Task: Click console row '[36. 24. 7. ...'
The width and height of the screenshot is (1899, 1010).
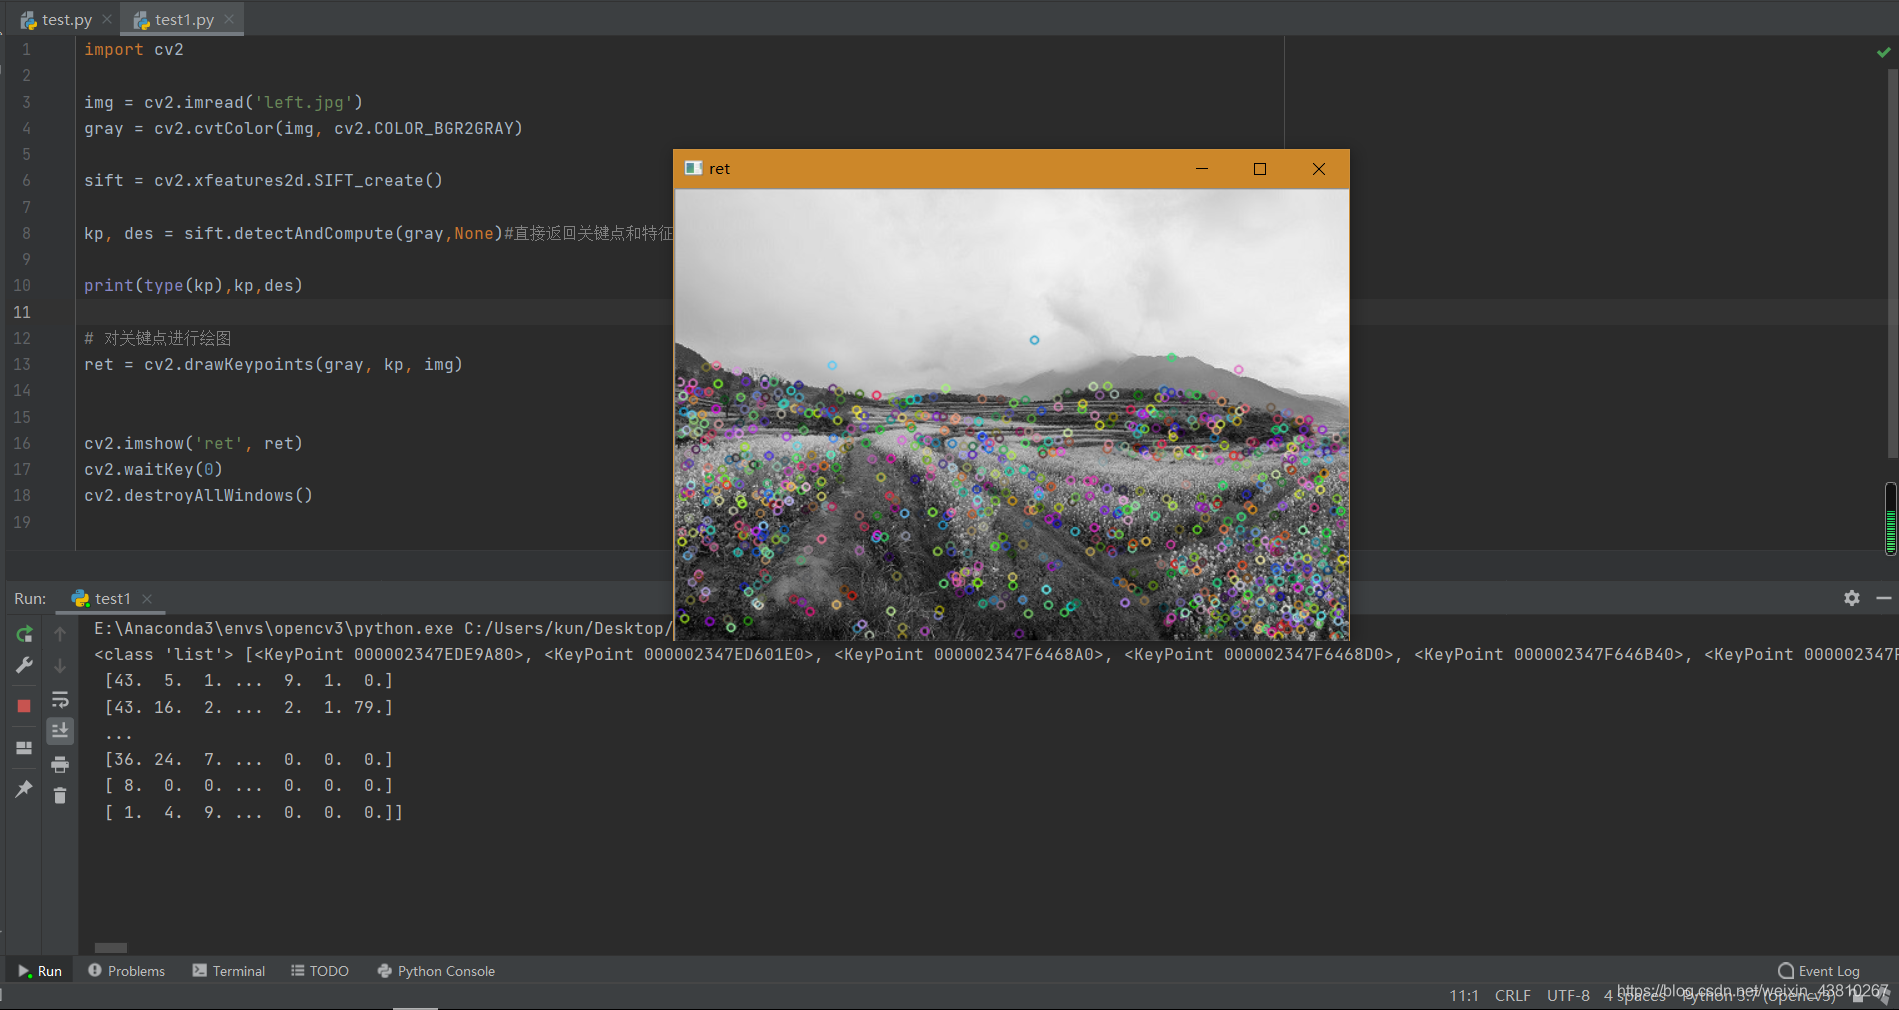Action: pos(249,759)
